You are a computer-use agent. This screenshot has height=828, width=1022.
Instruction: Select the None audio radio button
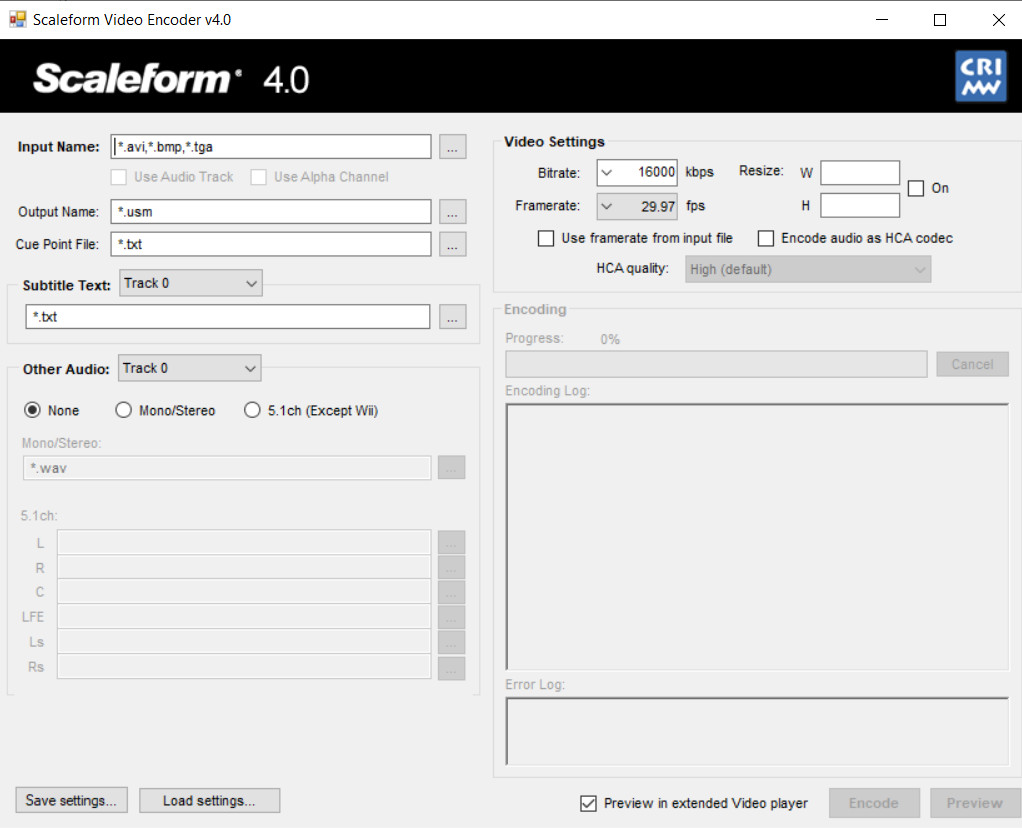(33, 410)
